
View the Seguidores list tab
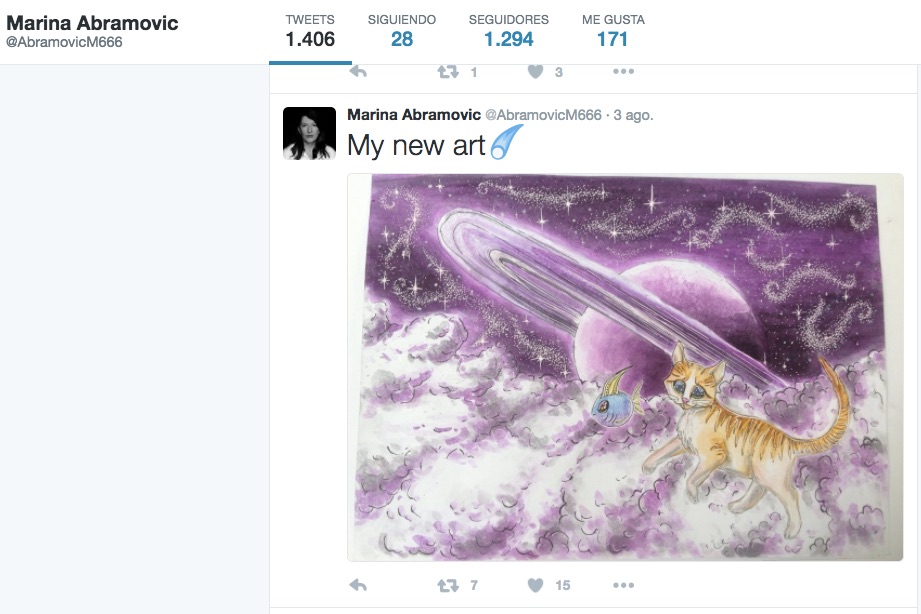tap(508, 31)
